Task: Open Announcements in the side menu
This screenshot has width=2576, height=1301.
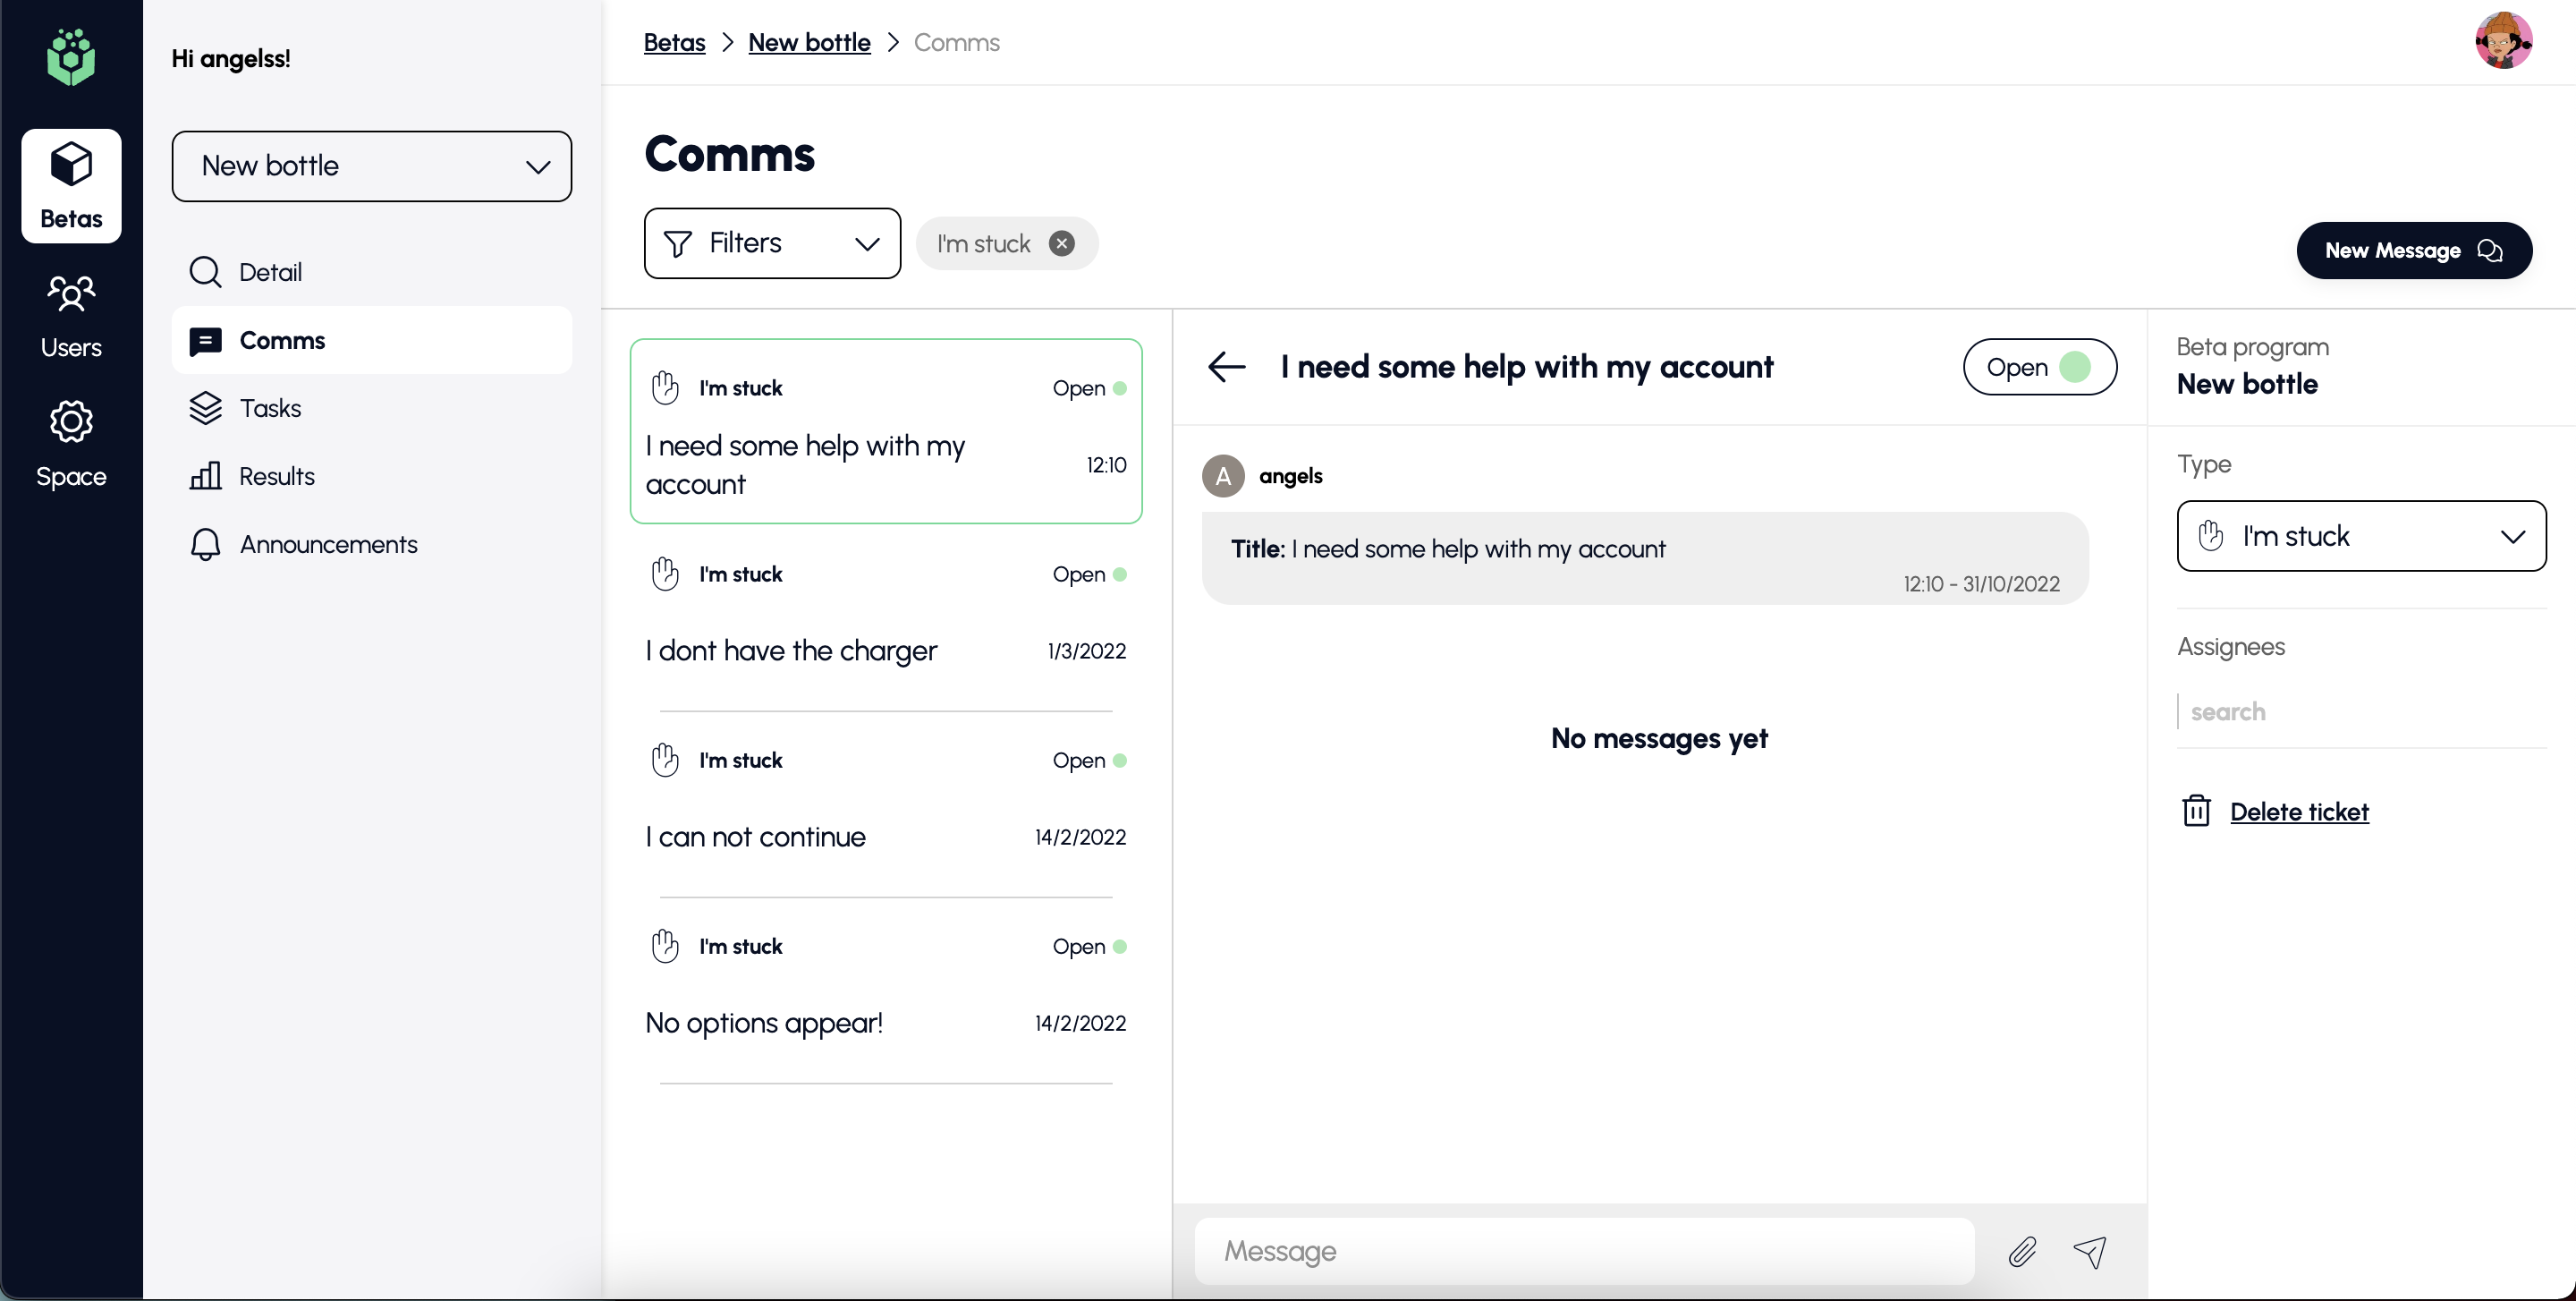Action: click(328, 544)
